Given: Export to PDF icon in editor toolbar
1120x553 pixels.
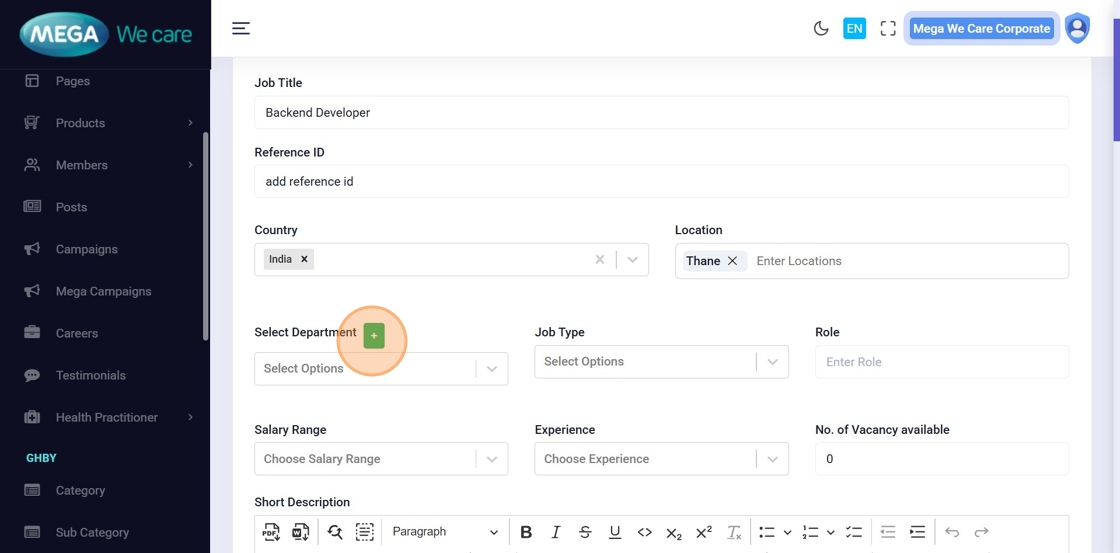Looking at the screenshot, I should pyautogui.click(x=271, y=532).
